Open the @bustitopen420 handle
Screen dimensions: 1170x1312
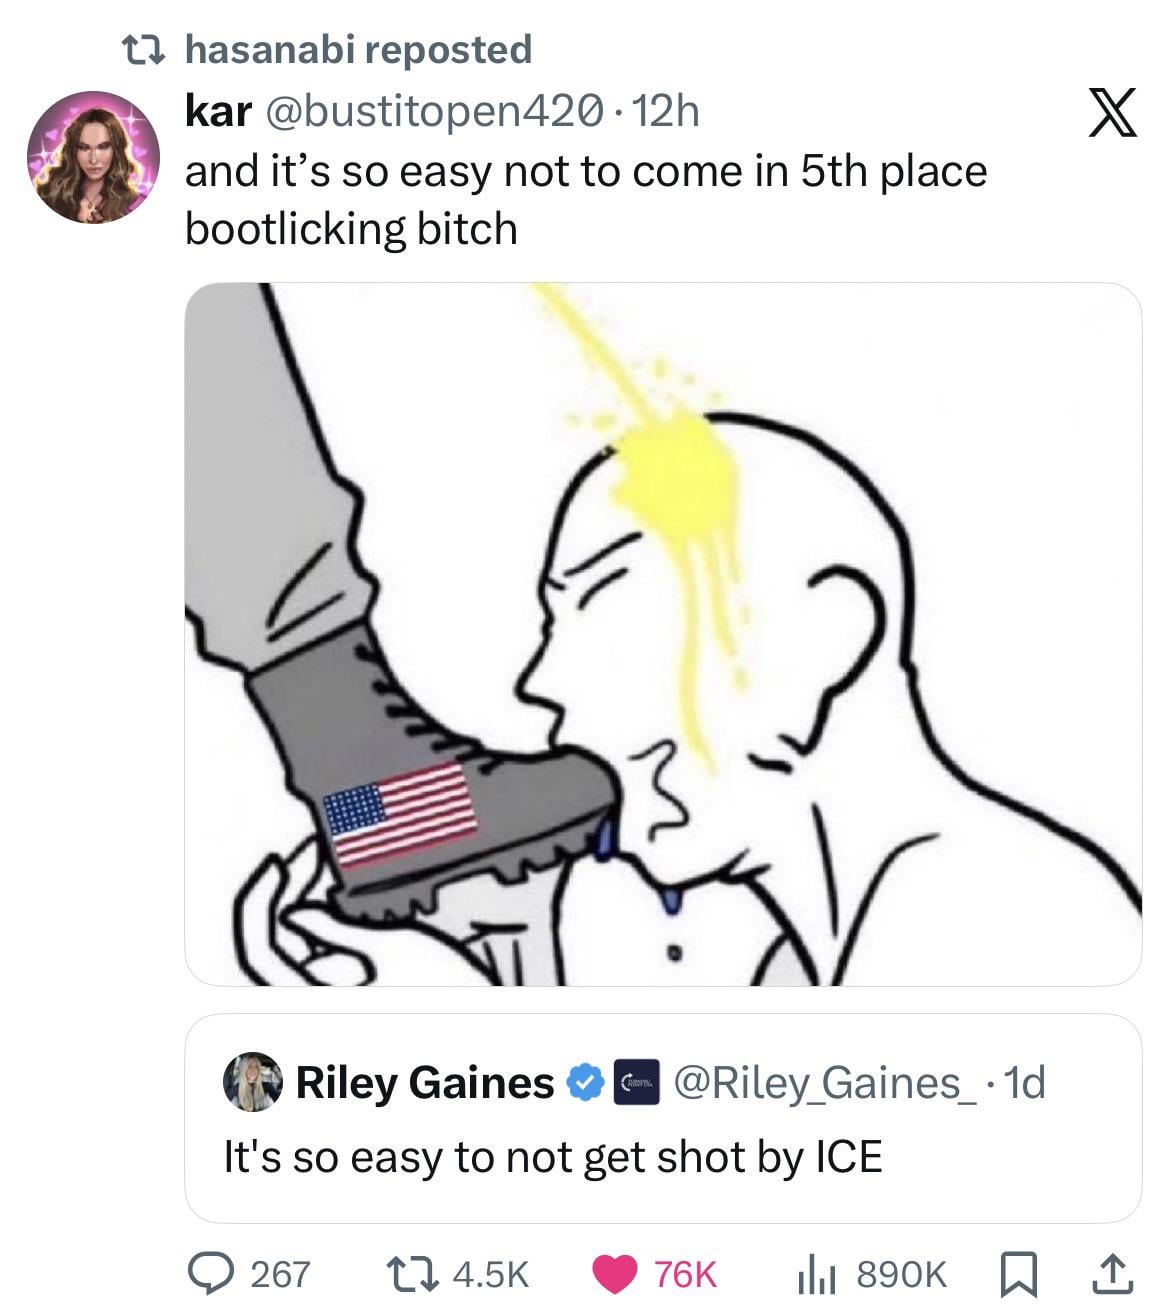point(434,111)
